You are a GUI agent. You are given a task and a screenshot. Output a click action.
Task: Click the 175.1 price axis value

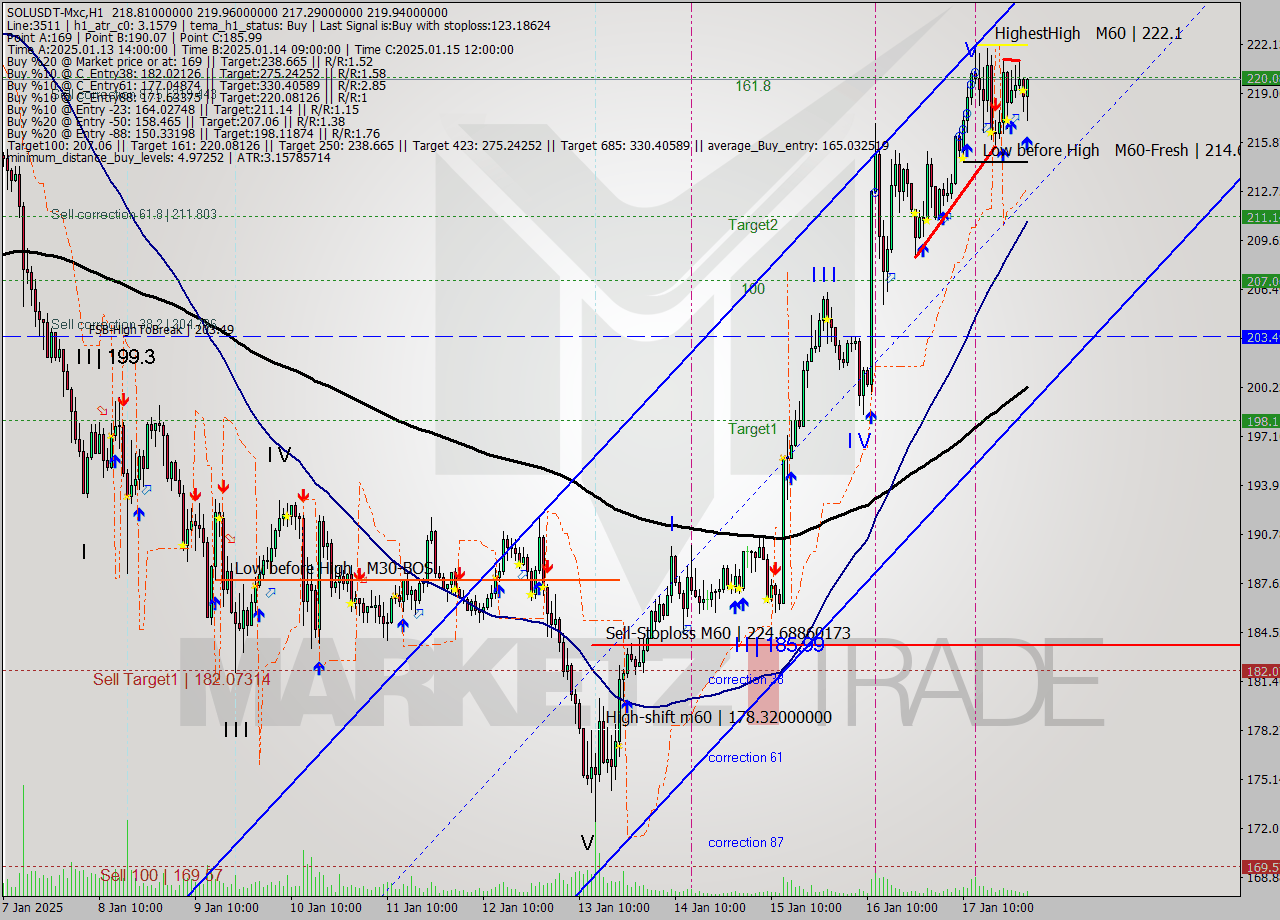point(1262,779)
